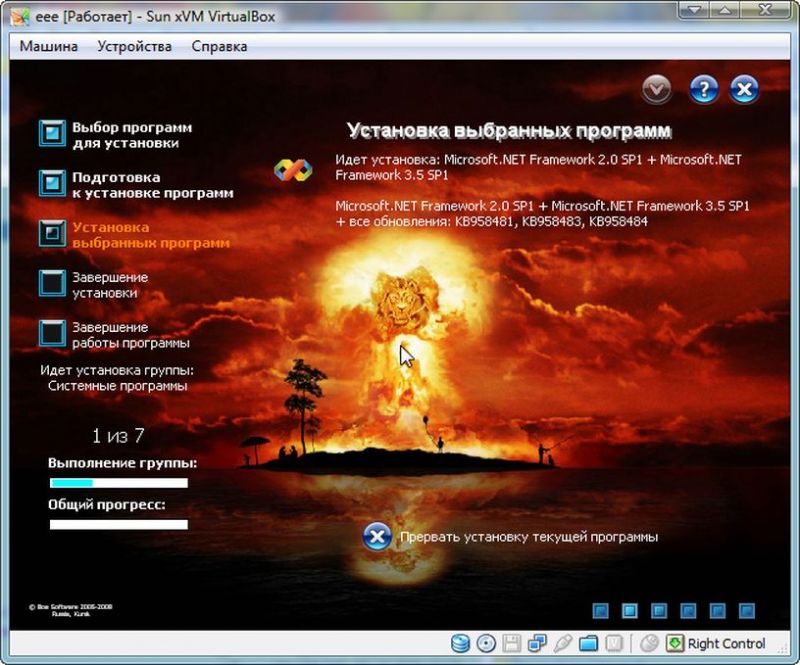Click the USB devices icon in status bar
Viewport: 800px width, 665px height.
pos(563,643)
